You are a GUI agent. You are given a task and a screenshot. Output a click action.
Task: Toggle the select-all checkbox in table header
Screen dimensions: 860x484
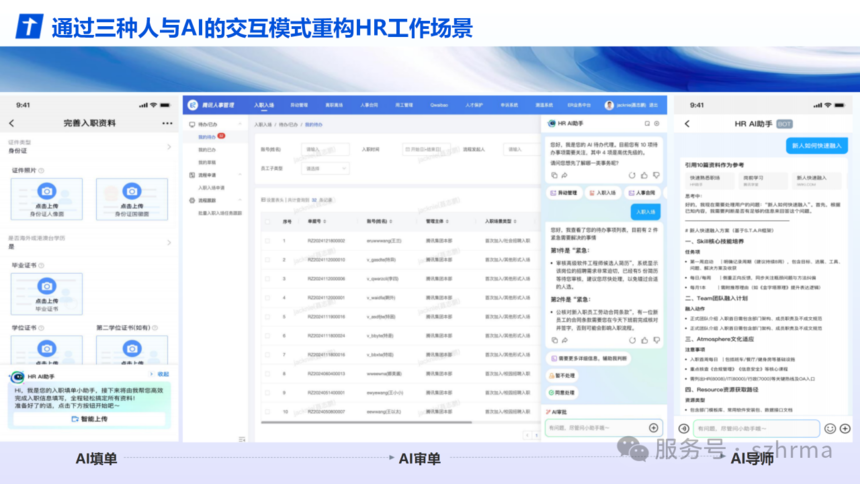click(266, 222)
